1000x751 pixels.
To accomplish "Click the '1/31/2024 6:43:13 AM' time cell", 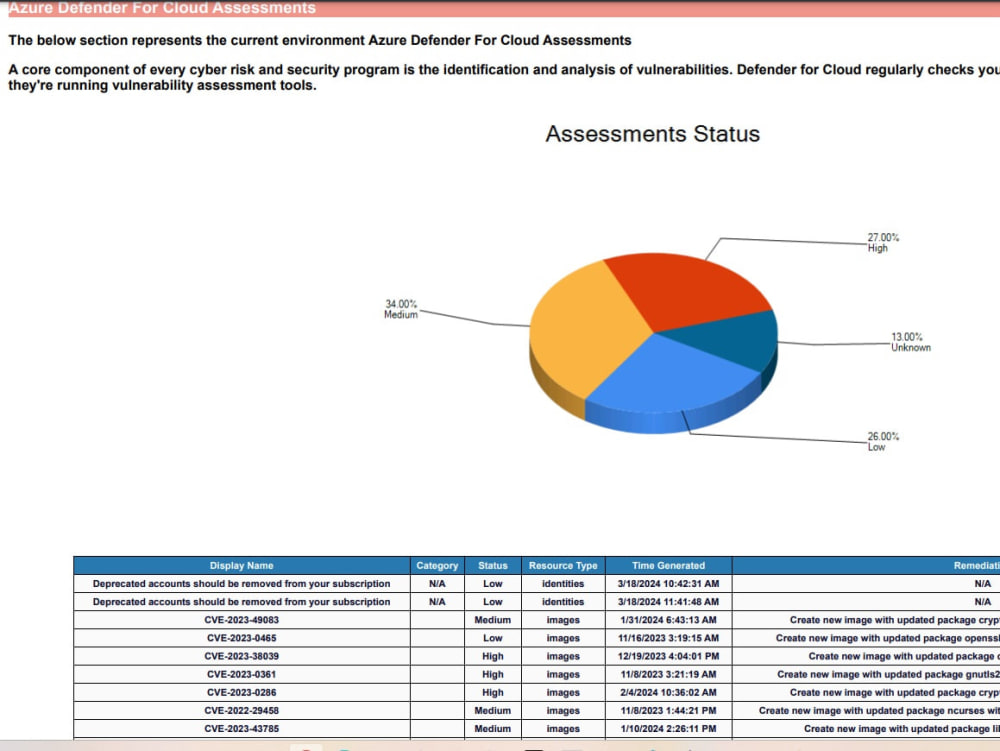I will [668, 620].
